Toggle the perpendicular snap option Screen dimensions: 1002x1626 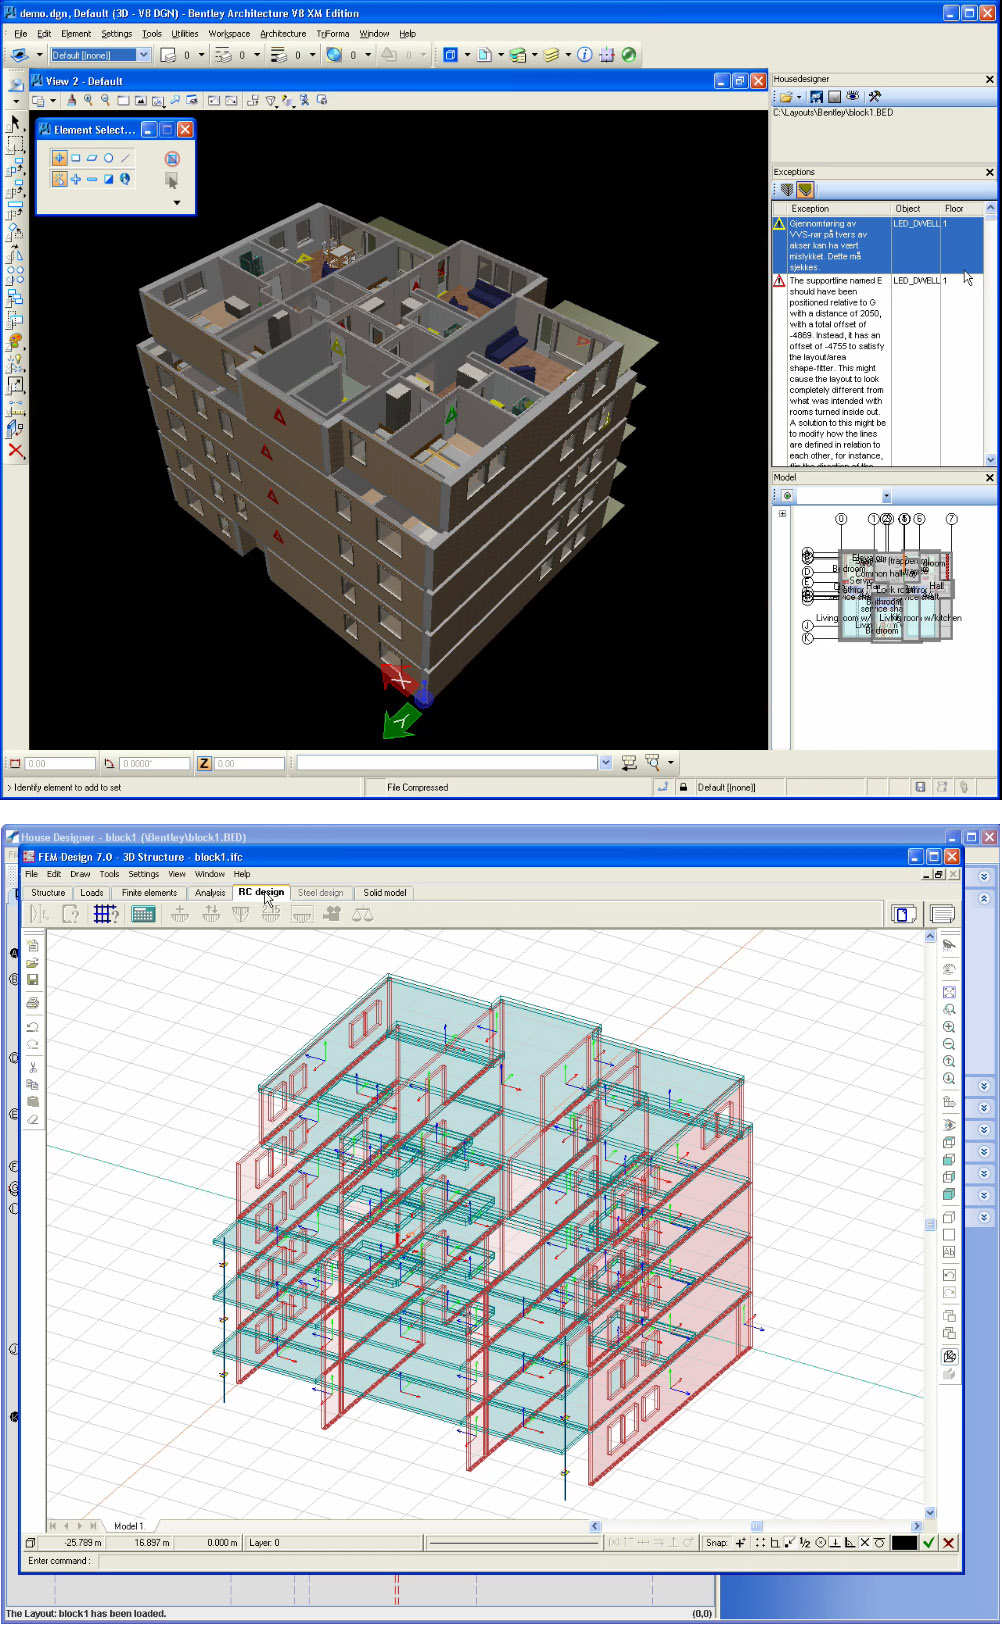click(835, 1543)
